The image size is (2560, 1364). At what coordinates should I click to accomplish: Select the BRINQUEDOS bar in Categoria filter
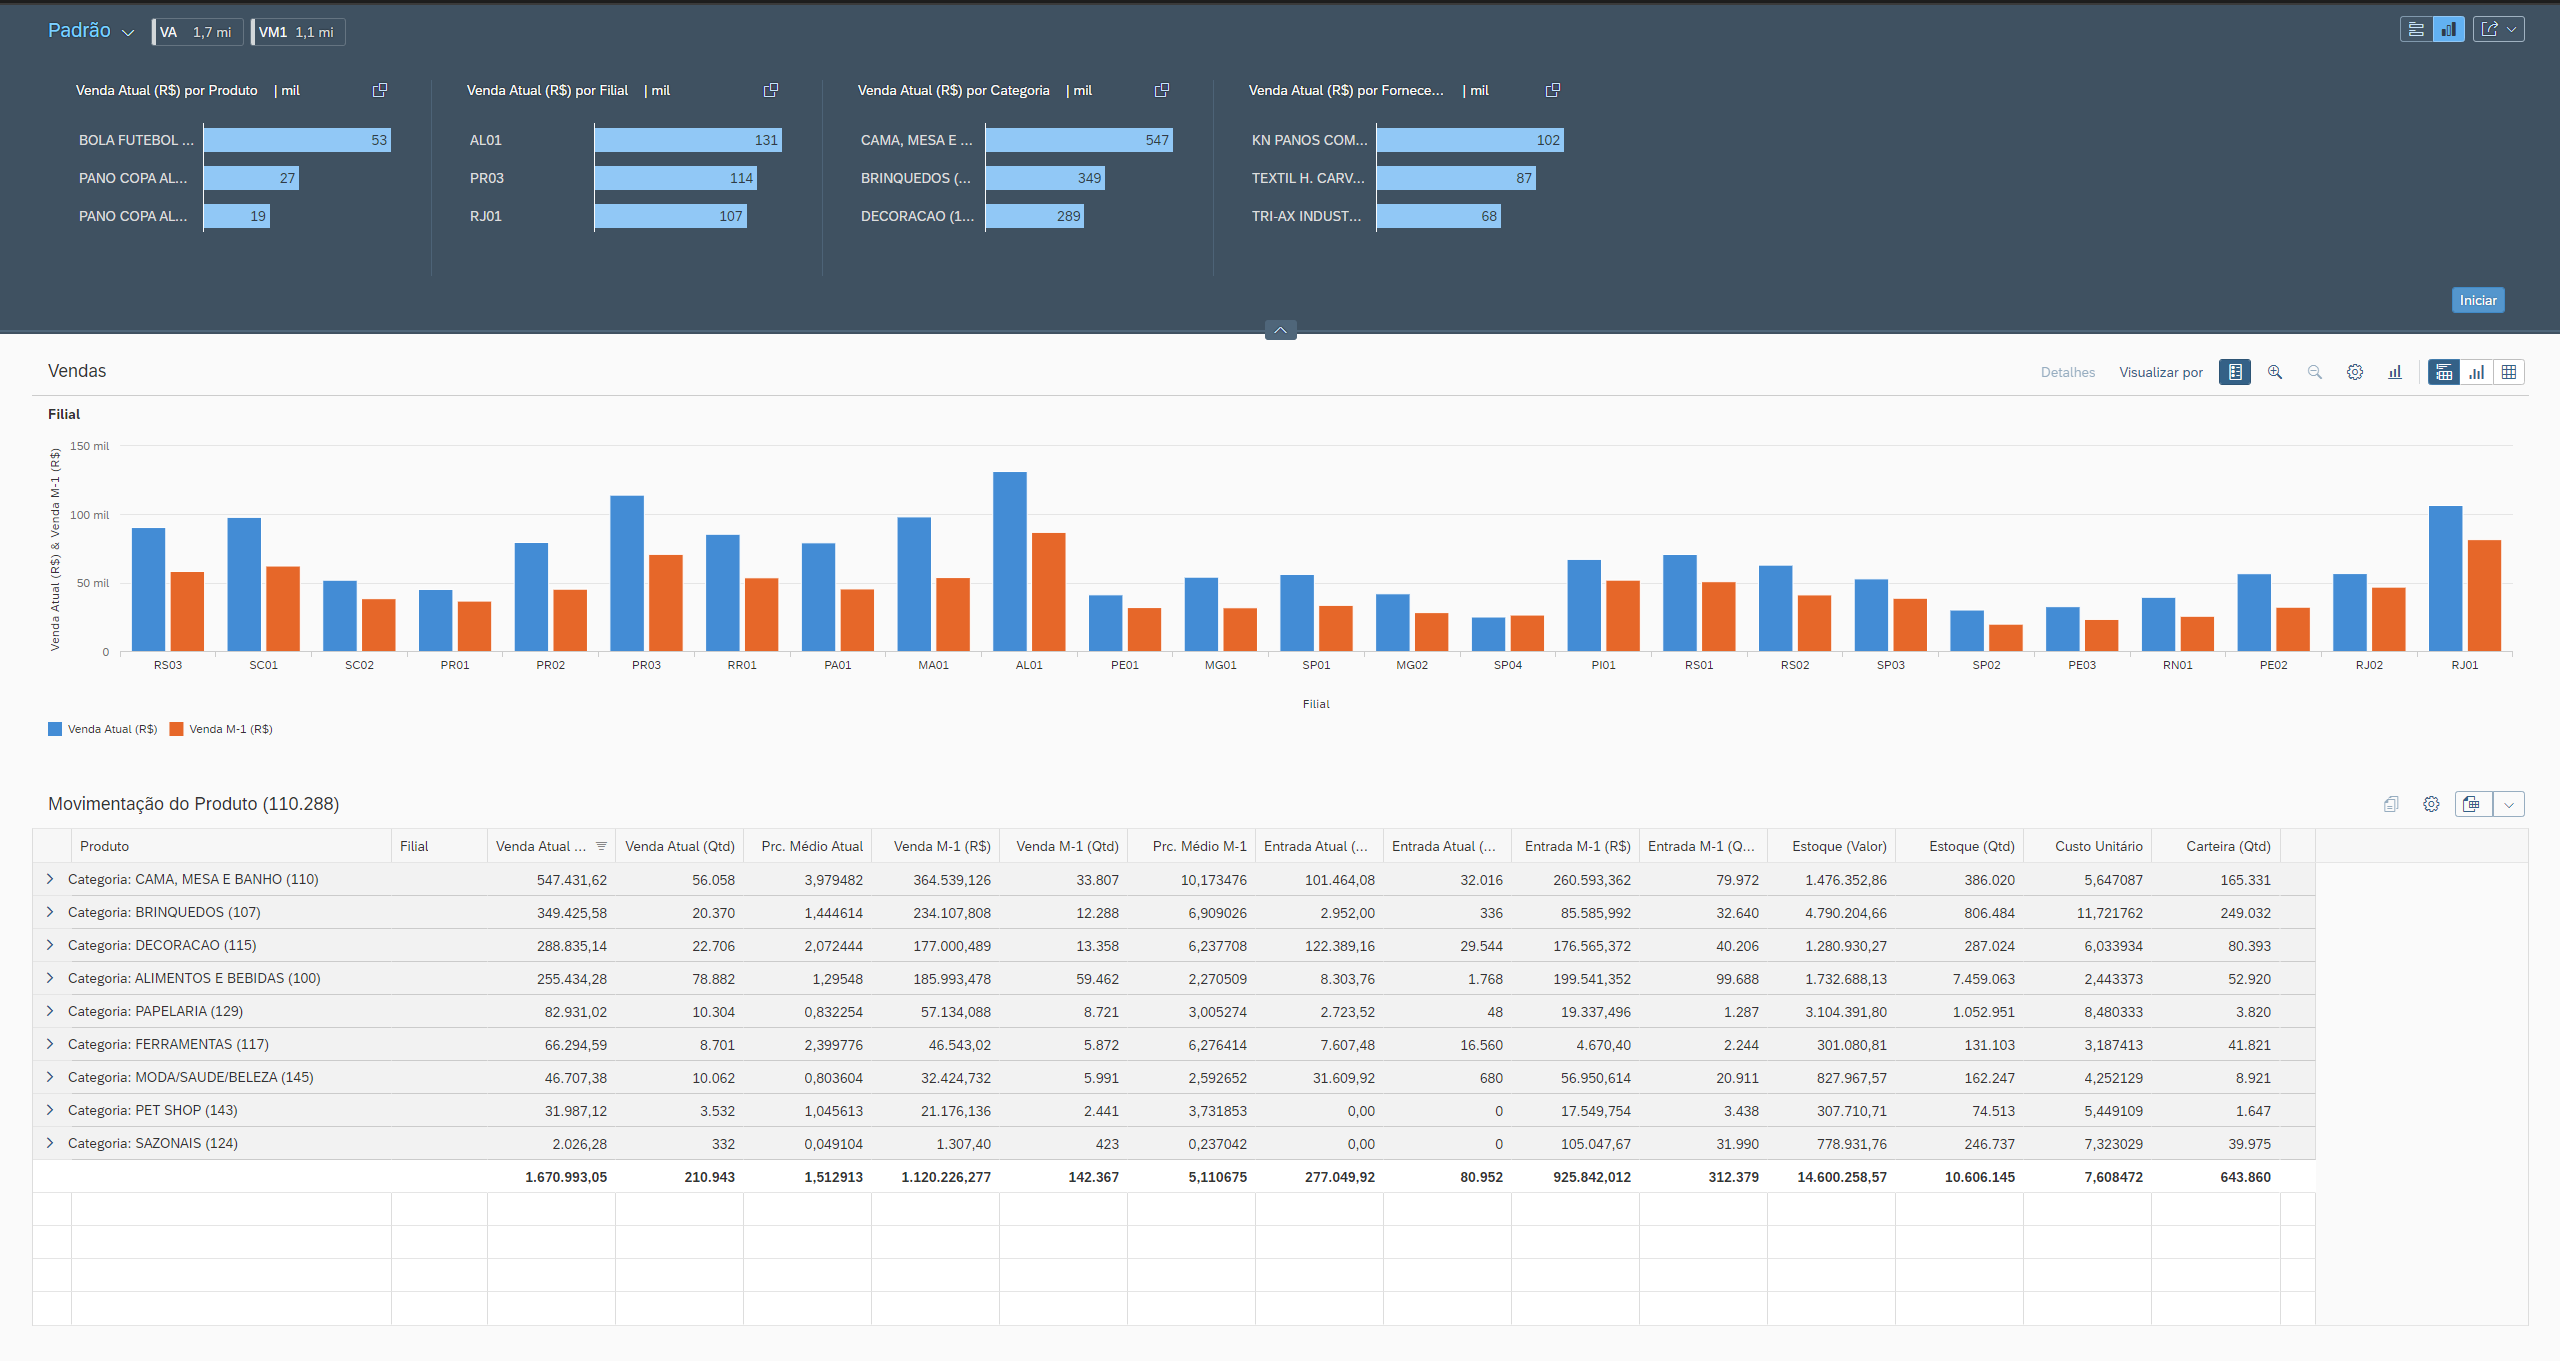1045,178
